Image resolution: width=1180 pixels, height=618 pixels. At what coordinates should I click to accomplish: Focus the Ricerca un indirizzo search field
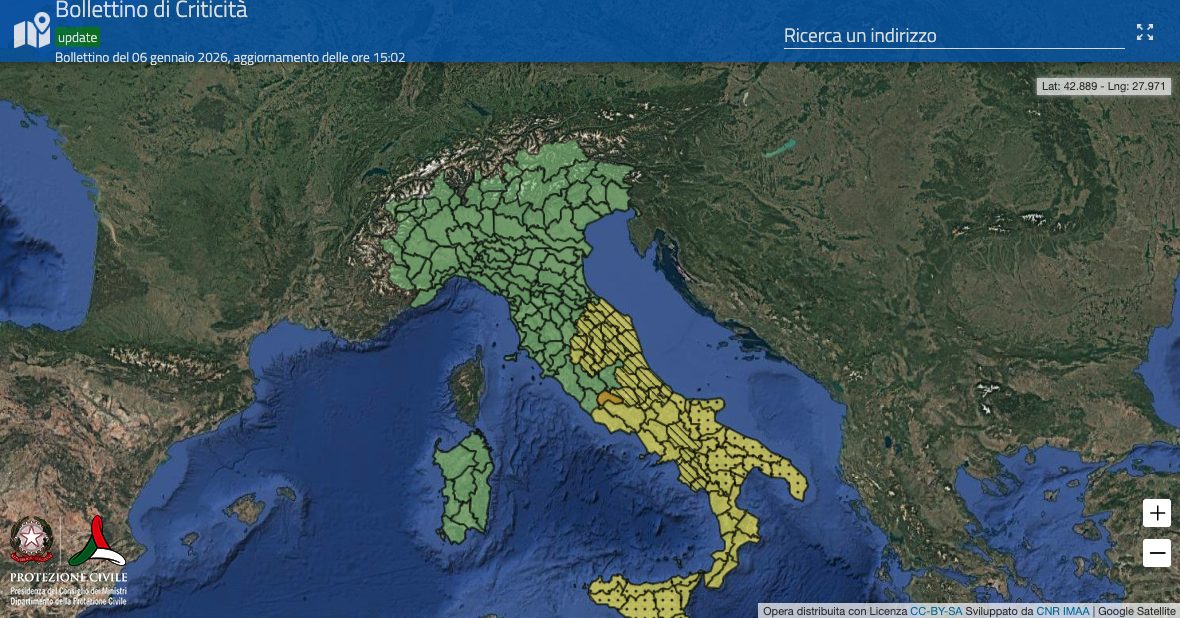[953, 36]
